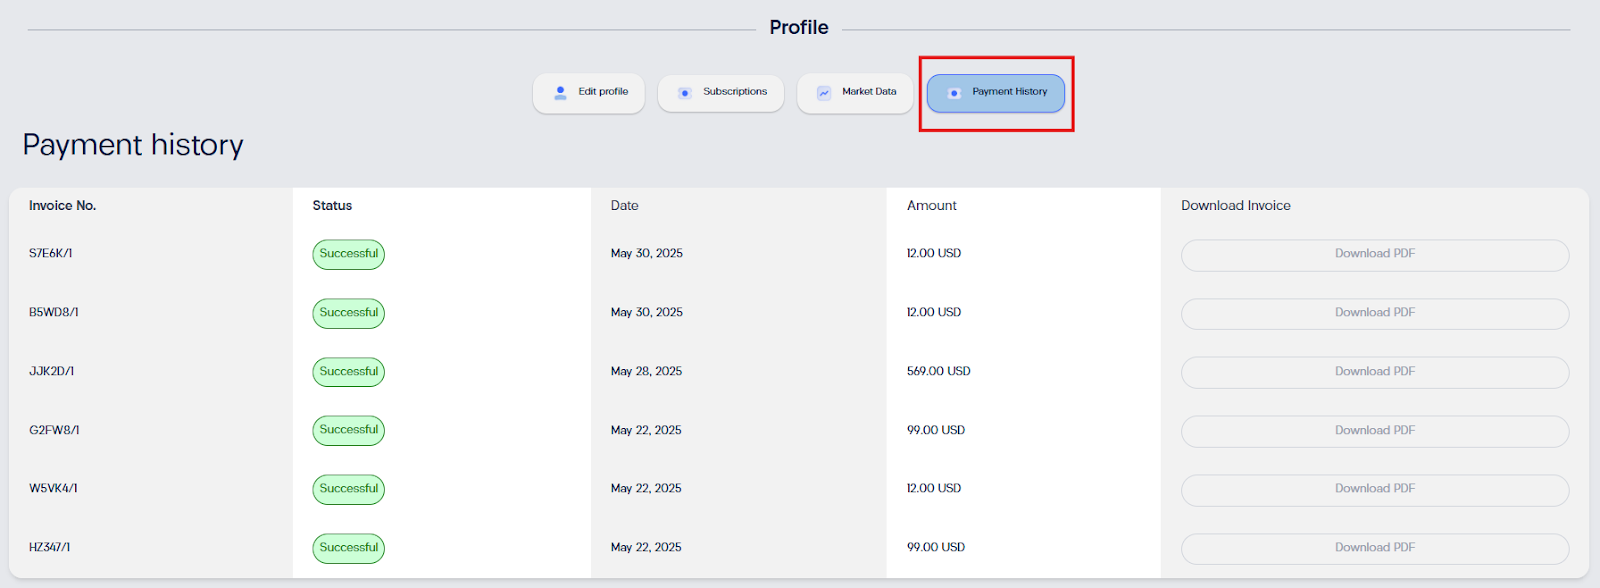Click the Market Data chart icon
Viewport: 1600px width, 588px height.
(x=824, y=93)
